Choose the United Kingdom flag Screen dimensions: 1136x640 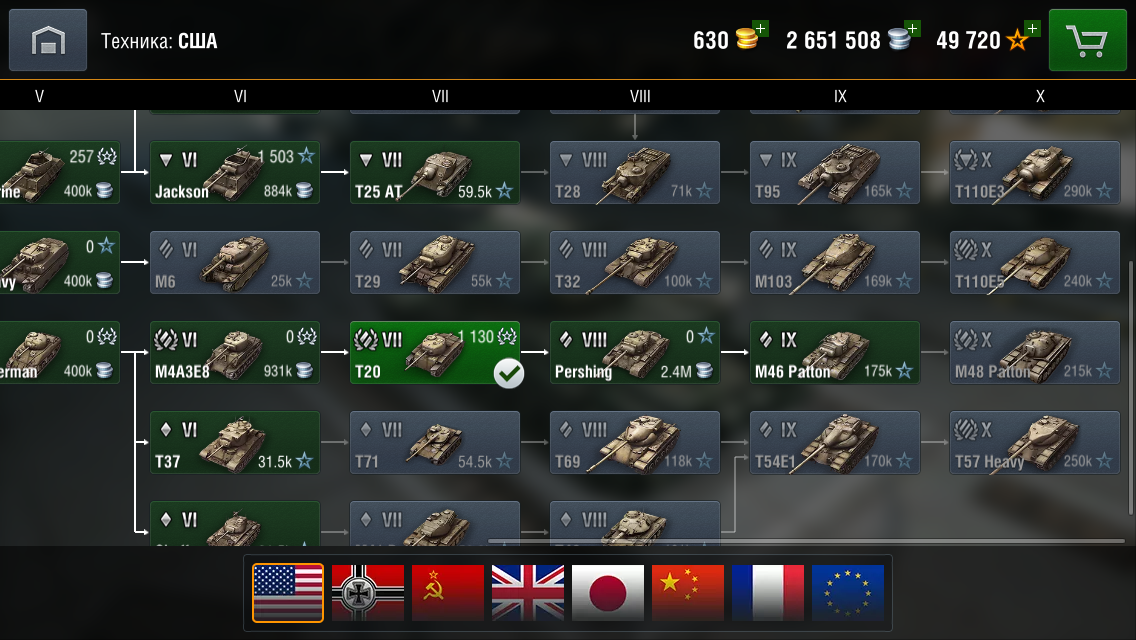point(527,593)
